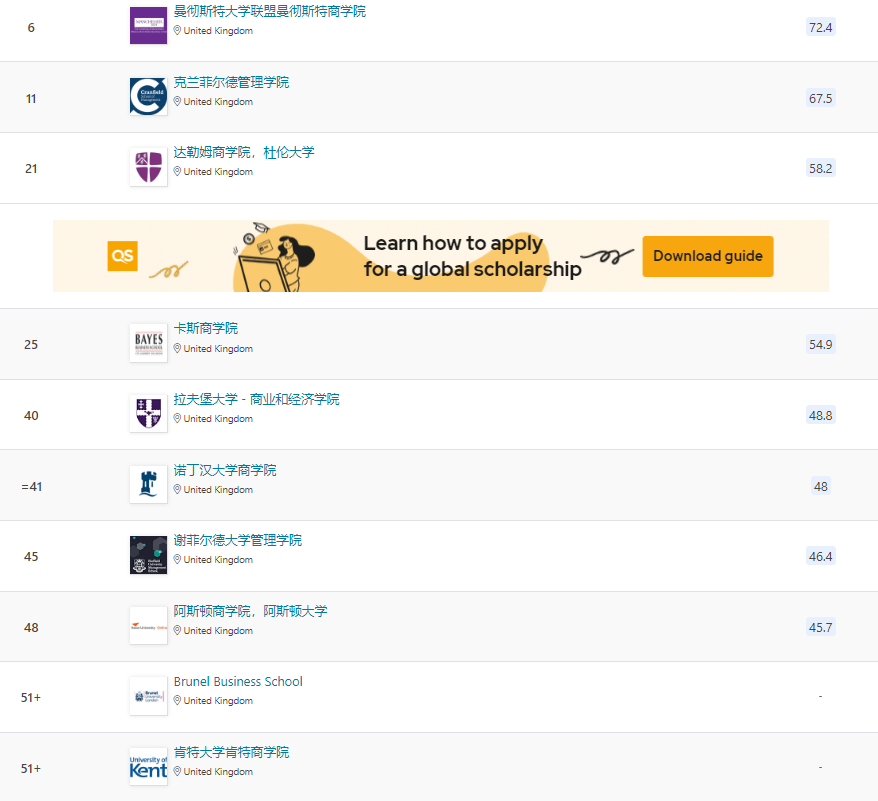Click the Brunel University London logo
The width and height of the screenshot is (878, 801).
148,696
